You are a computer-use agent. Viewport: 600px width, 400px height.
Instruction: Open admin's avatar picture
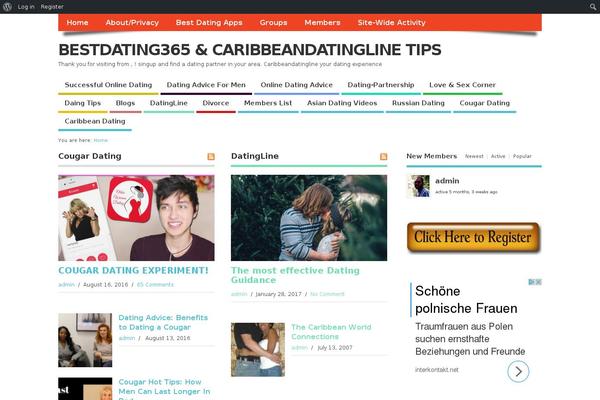pyautogui.click(x=418, y=186)
